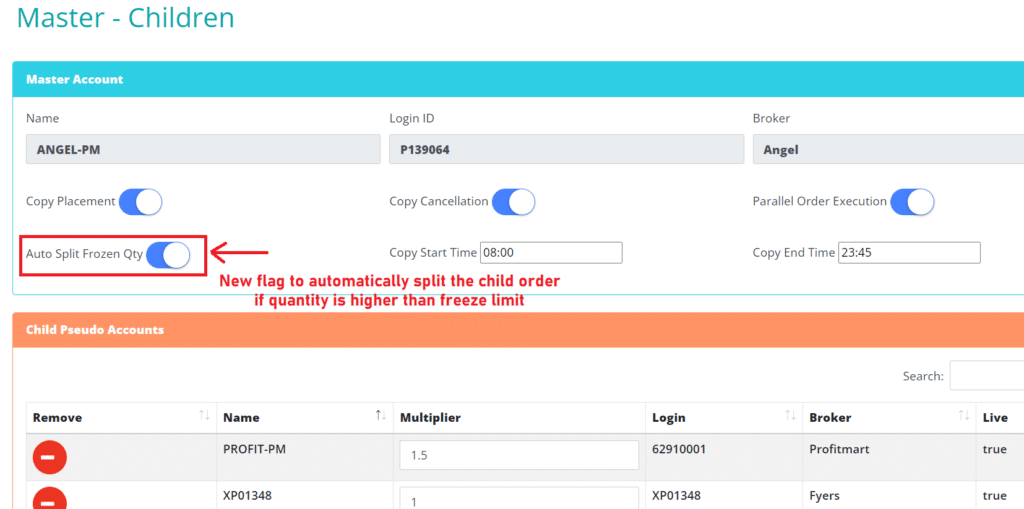Sort table by Name column

click(x=304, y=418)
